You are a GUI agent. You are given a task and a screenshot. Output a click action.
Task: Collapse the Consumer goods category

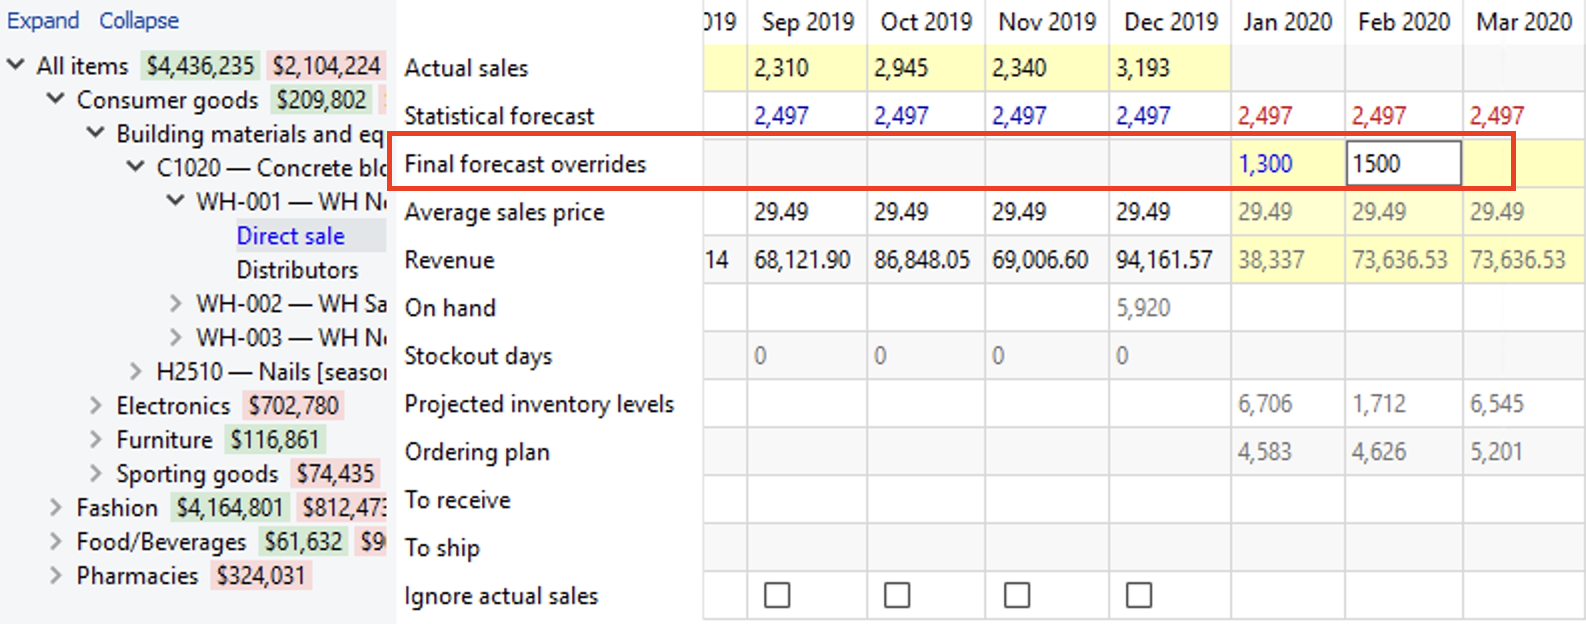click(56, 99)
